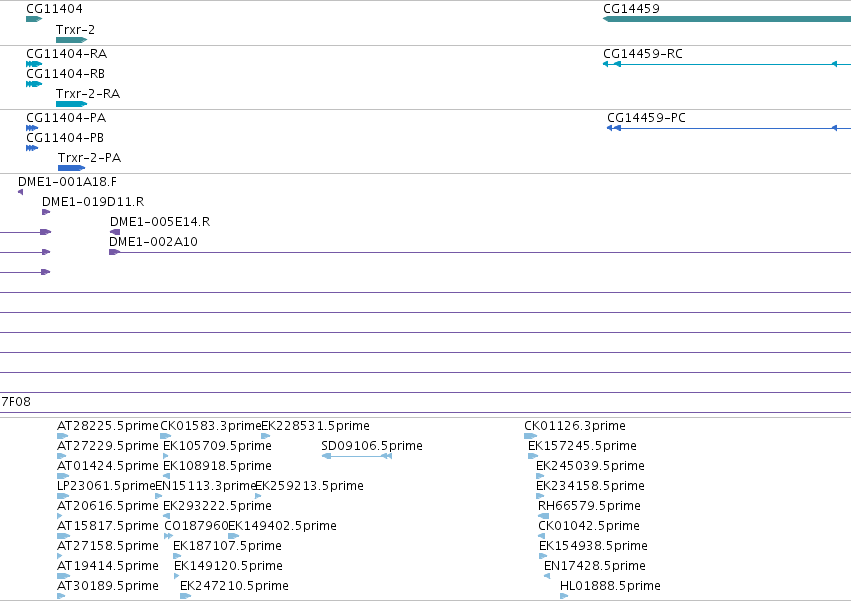
Task: Click the CG14459-RC transcript line
Action: point(727,64)
